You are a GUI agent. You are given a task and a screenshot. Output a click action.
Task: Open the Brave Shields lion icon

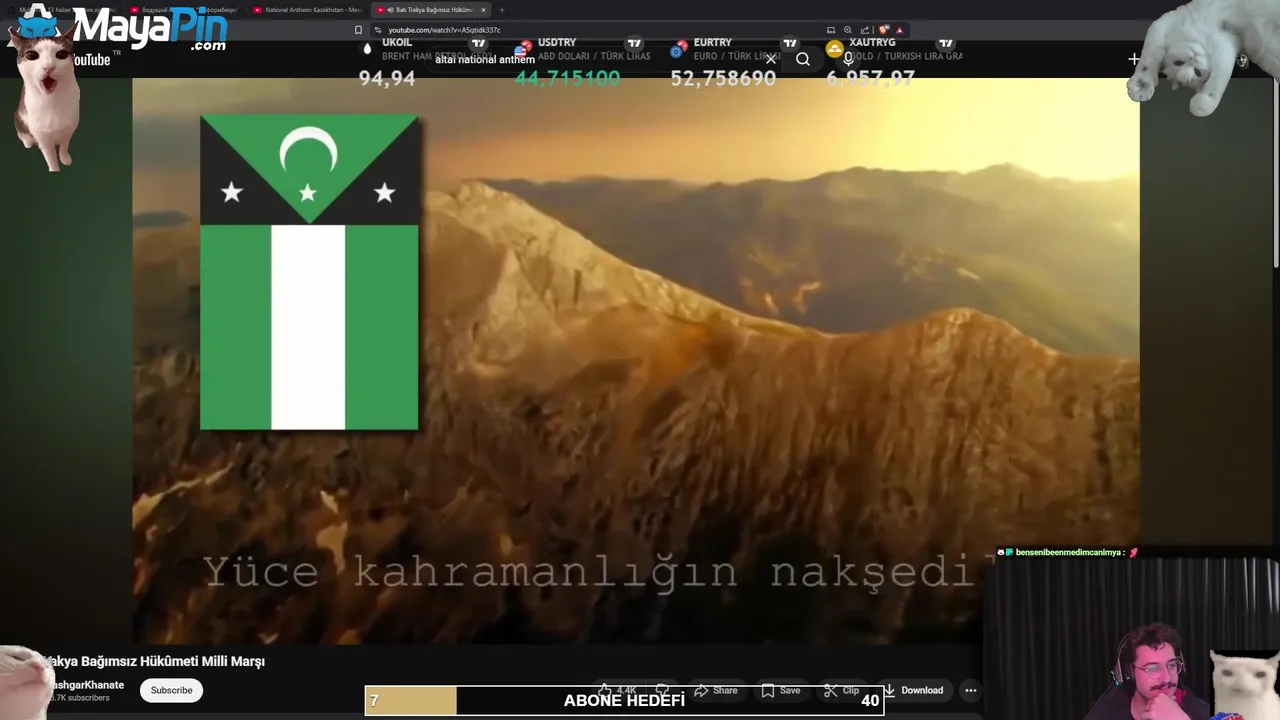point(884,30)
